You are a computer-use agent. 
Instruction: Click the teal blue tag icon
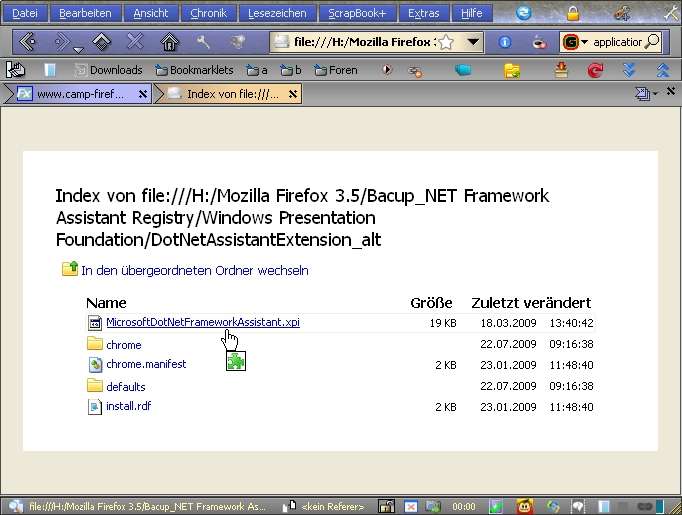pyautogui.click(x=463, y=70)
